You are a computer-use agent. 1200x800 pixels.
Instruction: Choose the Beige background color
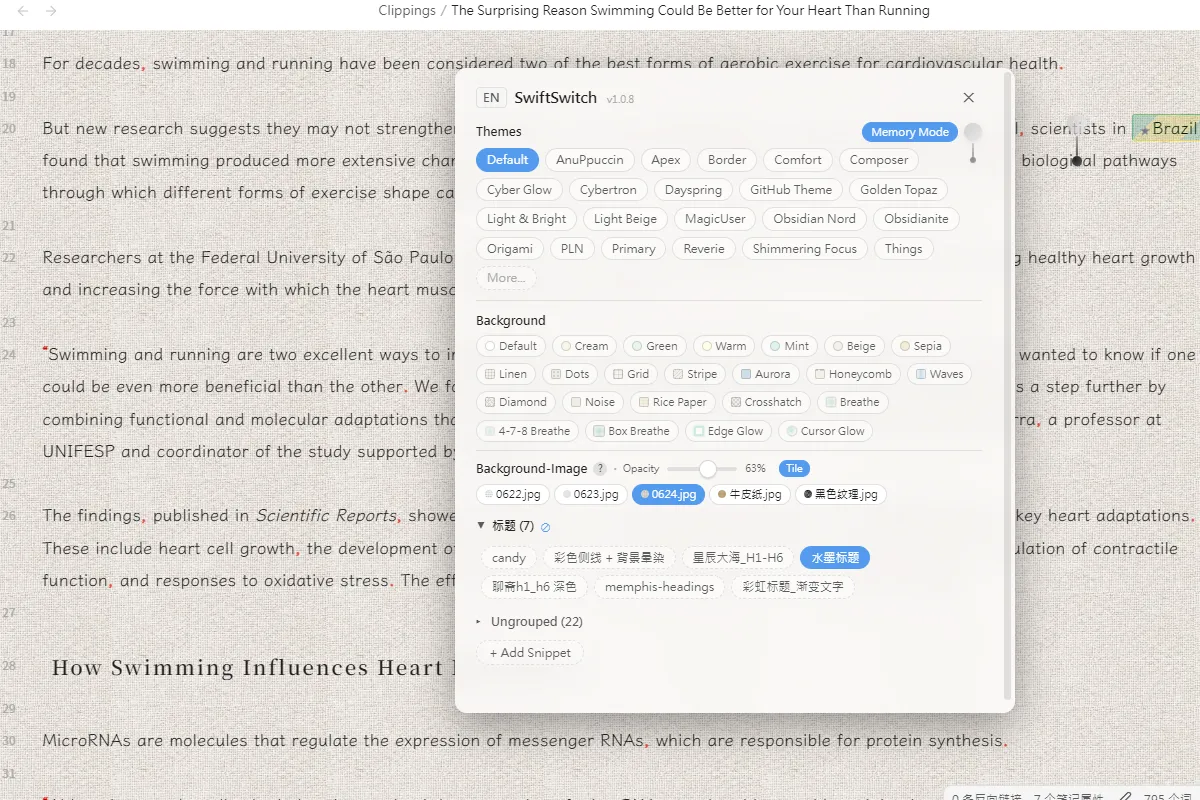[854, 346]
